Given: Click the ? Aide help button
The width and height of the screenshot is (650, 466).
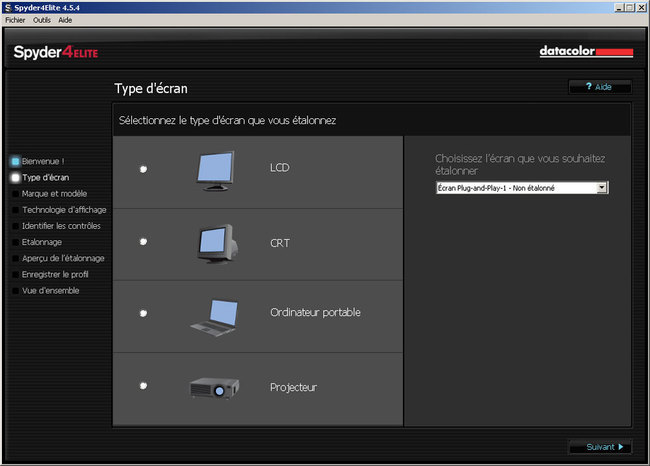Looking at the screenshot, I should [600, 87].
